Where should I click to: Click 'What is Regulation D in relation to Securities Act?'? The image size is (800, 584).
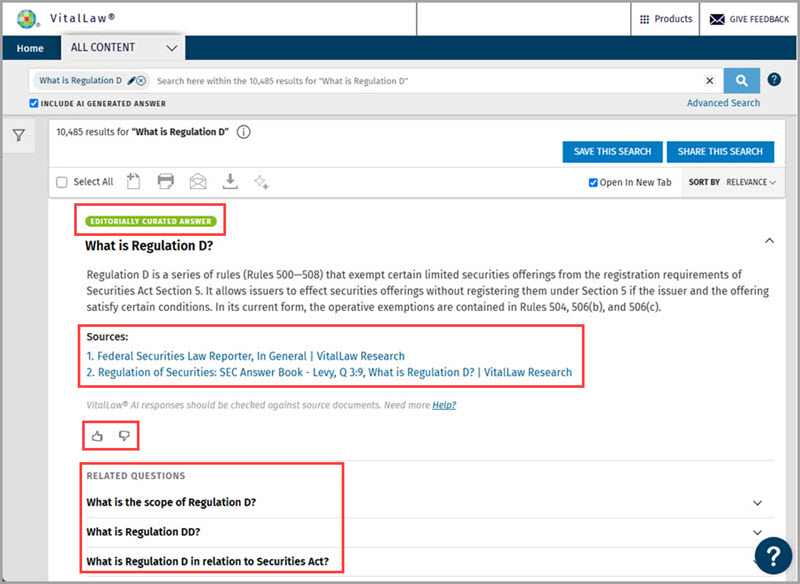click(x=208, y=562)
